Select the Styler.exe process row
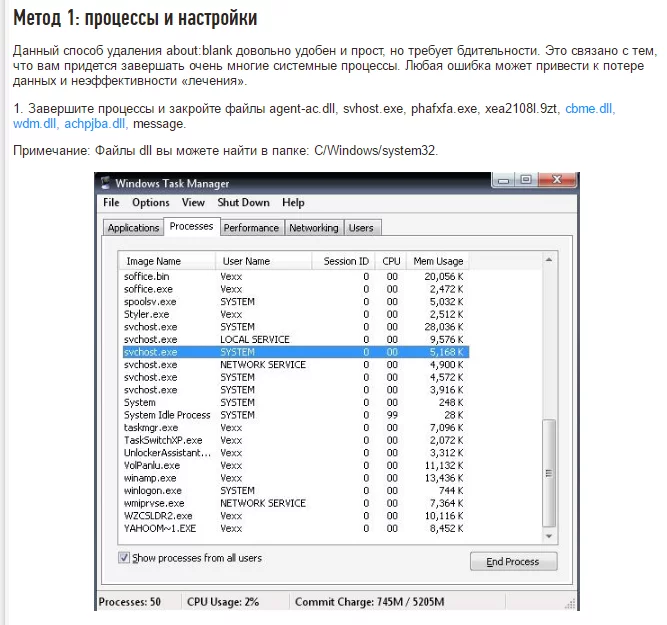Image resolution: width=667 pixels, height=625 pixels. 294,314
